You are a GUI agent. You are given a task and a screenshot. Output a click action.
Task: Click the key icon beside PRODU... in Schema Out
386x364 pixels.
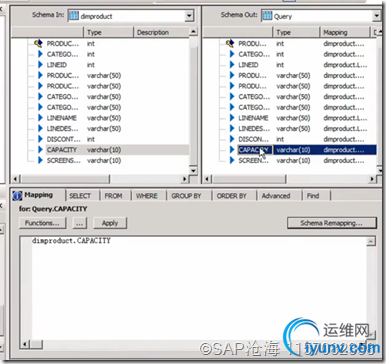[230, 43]
